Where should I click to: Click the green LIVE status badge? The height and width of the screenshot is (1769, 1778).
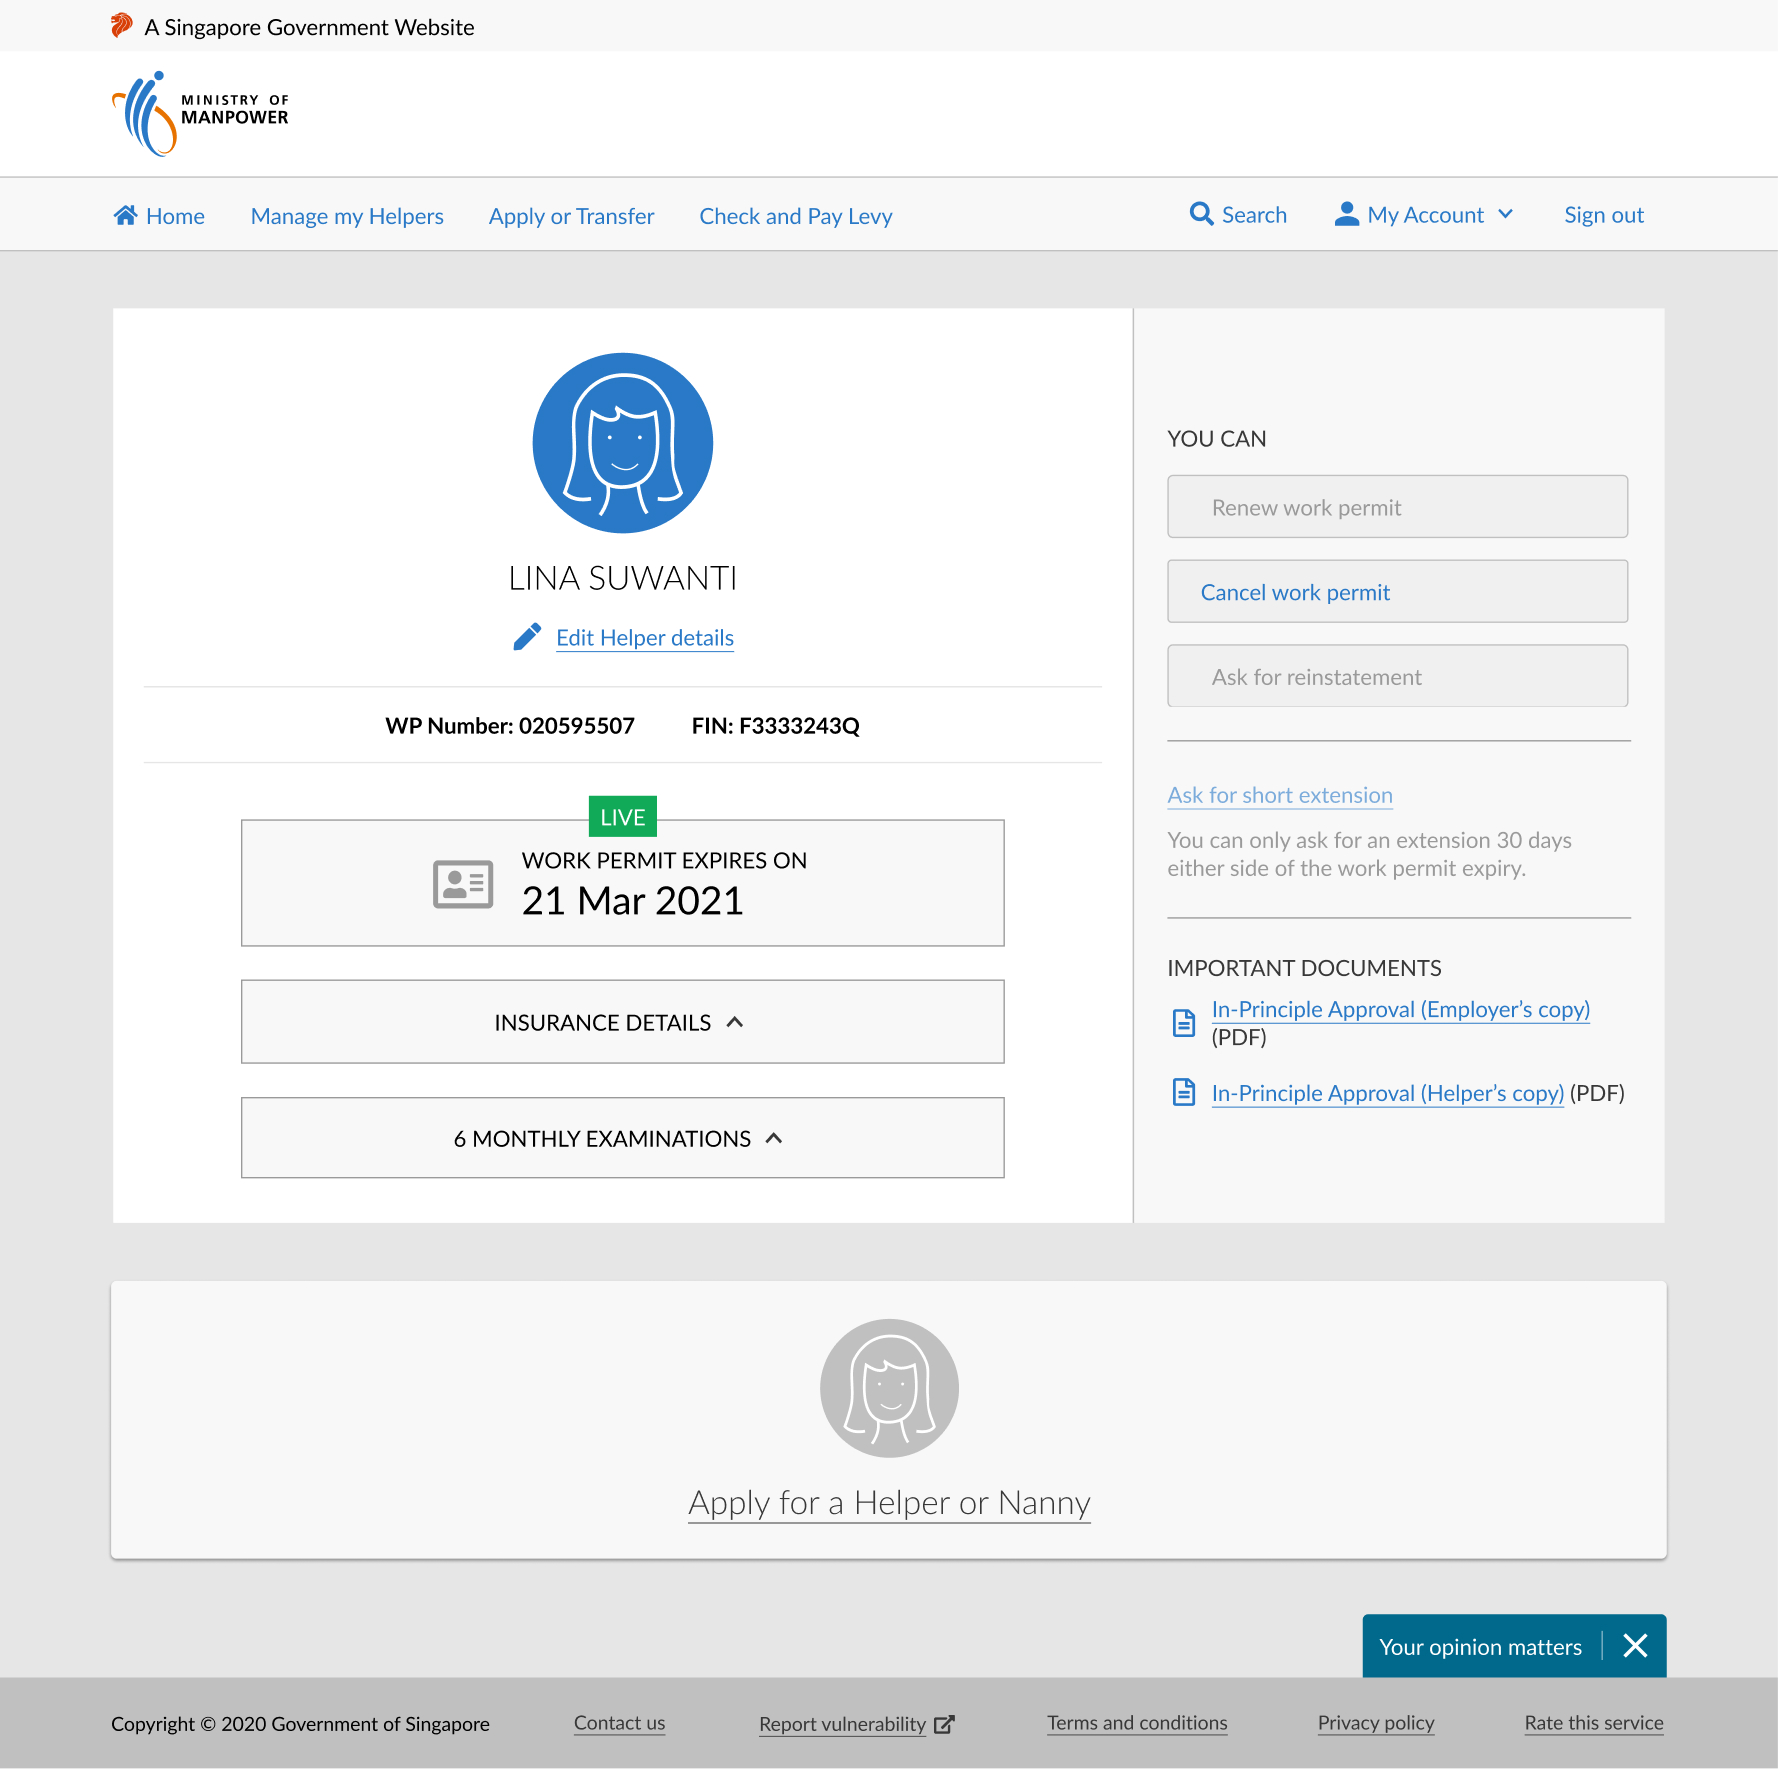tap(623, 817)
